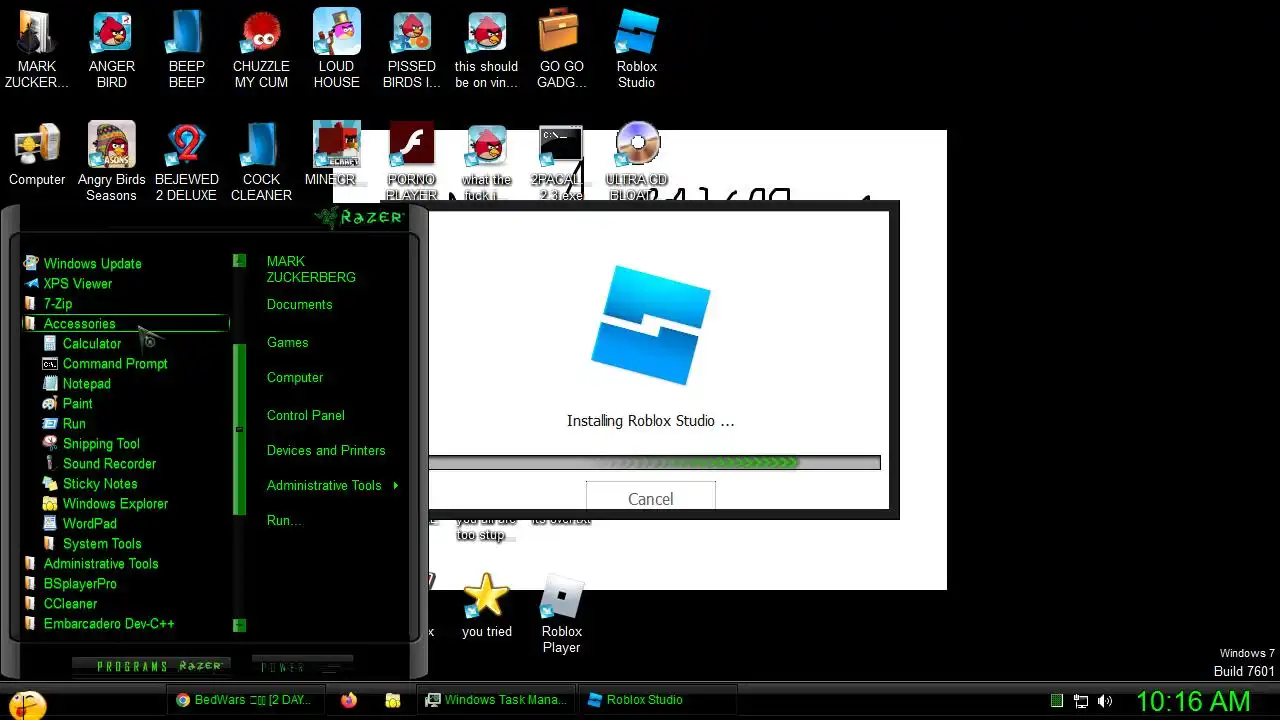Click the volume speaker tray icon
The height and width of the screenshot is (720, 1280).
(x=1105, y=701)
